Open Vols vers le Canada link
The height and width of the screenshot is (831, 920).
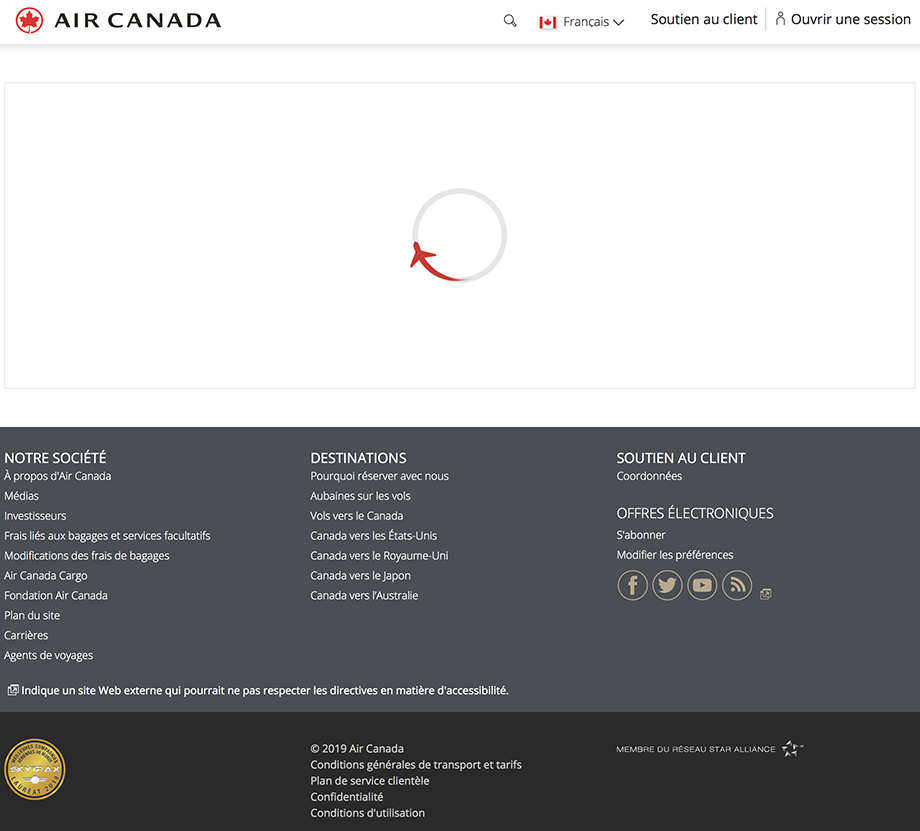[x=357, y=516]
